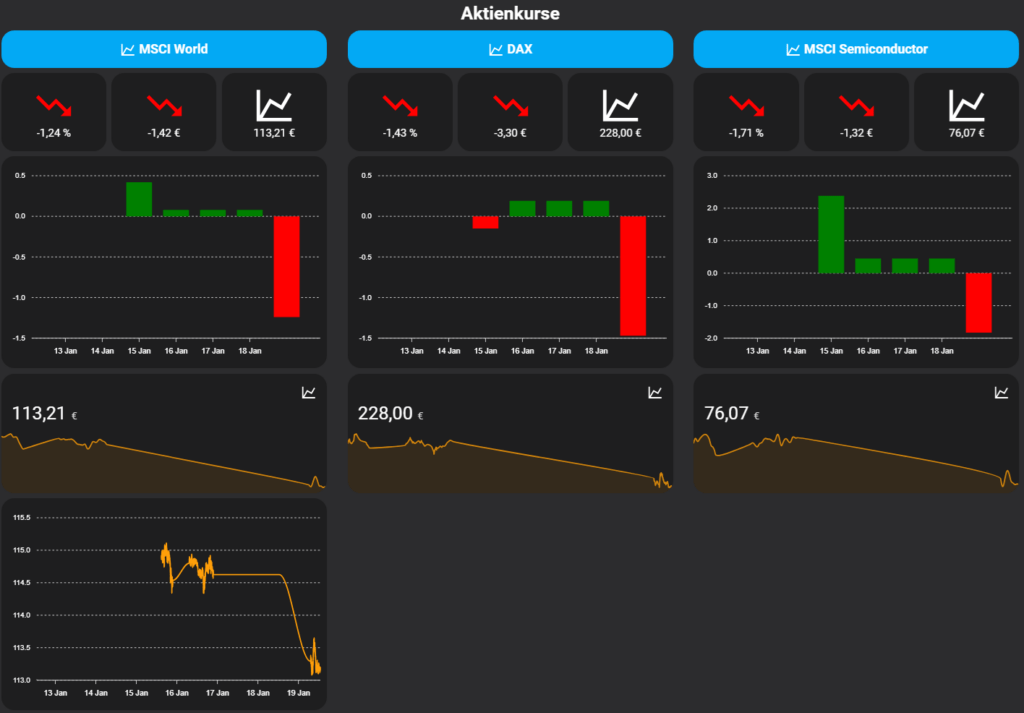Image resolution: width=1024 pixels, height=713 pixels.
Task: Open the MSCI Semiconductor header button
Action: pos(856,48)
